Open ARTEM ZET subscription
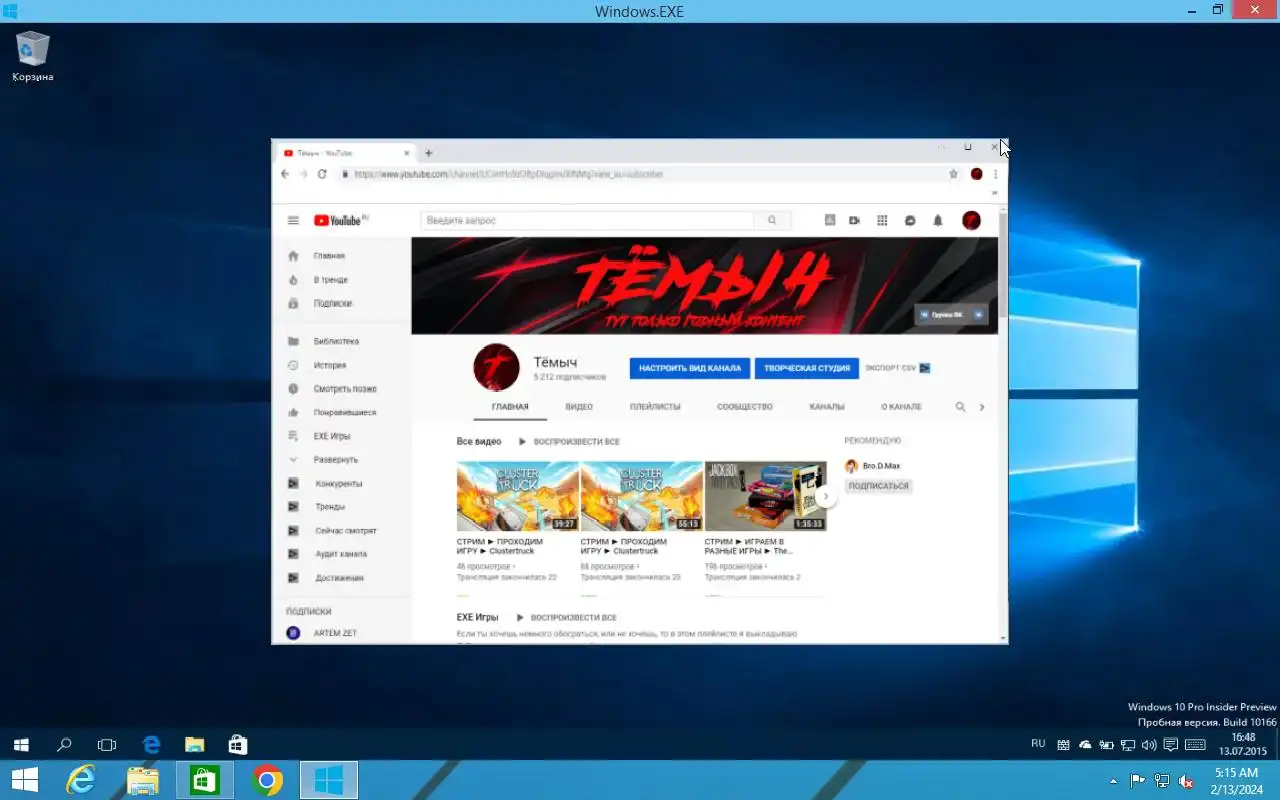This screenshot has height=800, width=1280. click(334, 633)
